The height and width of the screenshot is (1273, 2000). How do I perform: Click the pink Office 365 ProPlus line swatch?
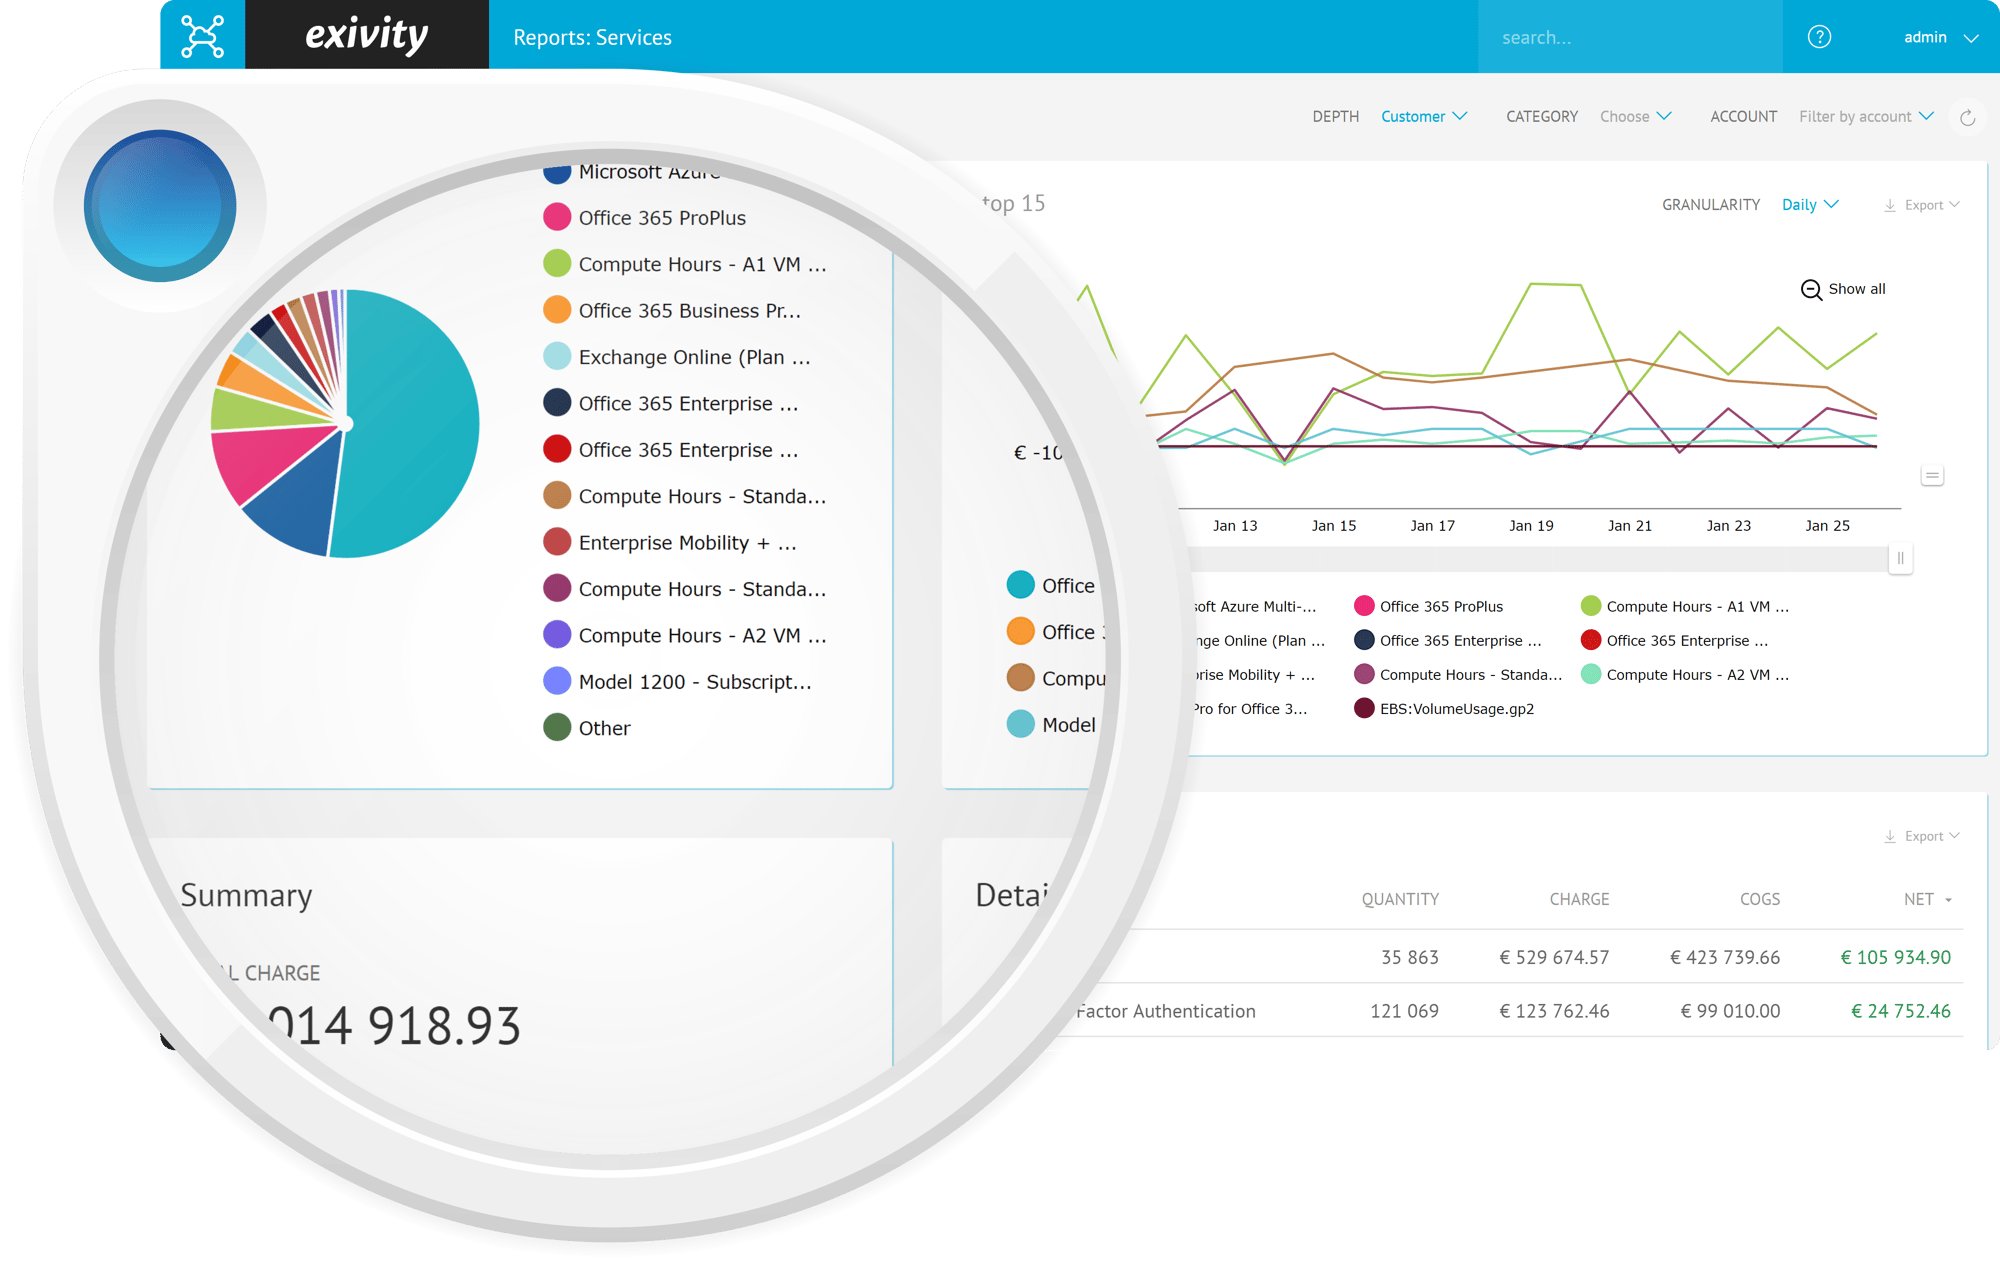coord(1364,606)
